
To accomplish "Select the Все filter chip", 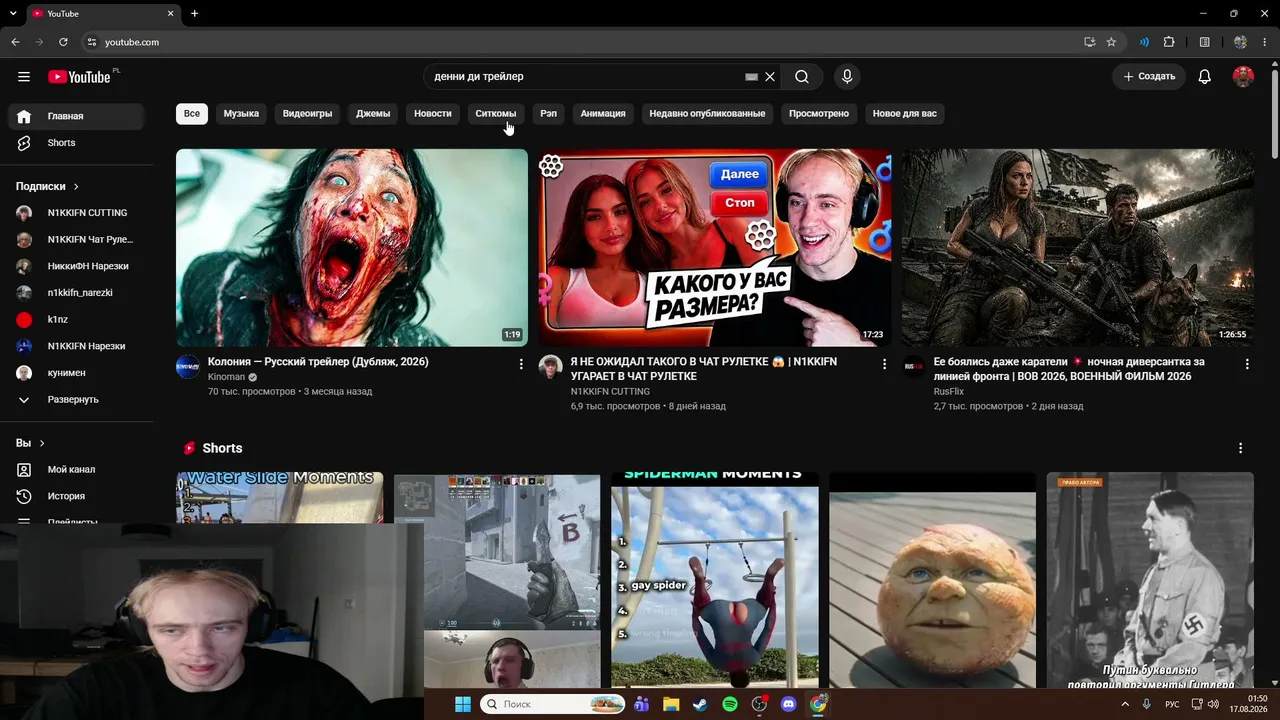I will (192, 114).
